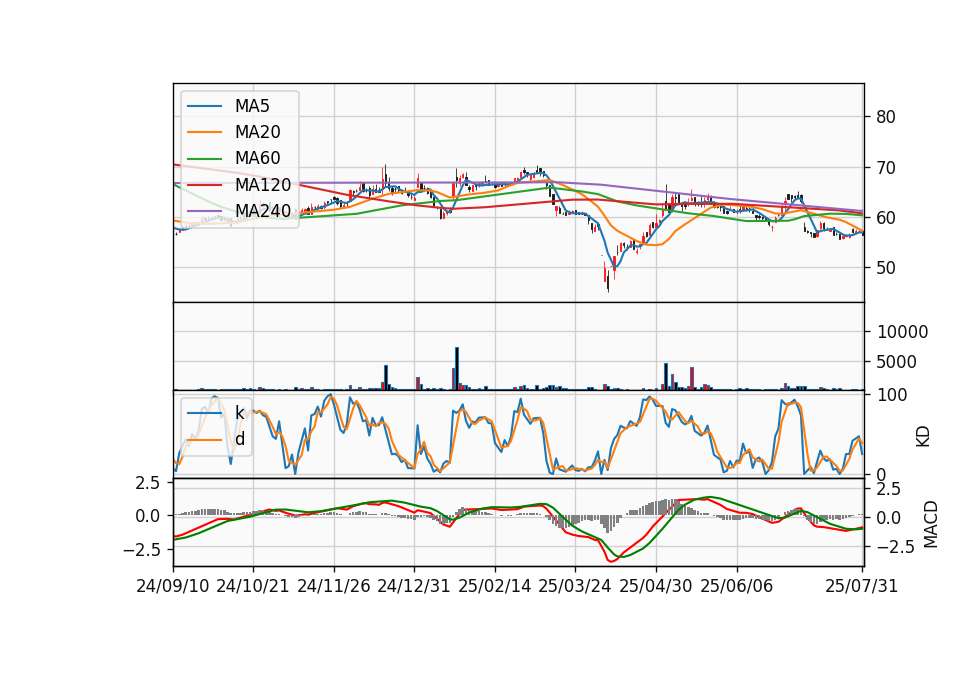Click the 24/10/21 date axis label
Screen dimensions: 960x690
[253, 586]
